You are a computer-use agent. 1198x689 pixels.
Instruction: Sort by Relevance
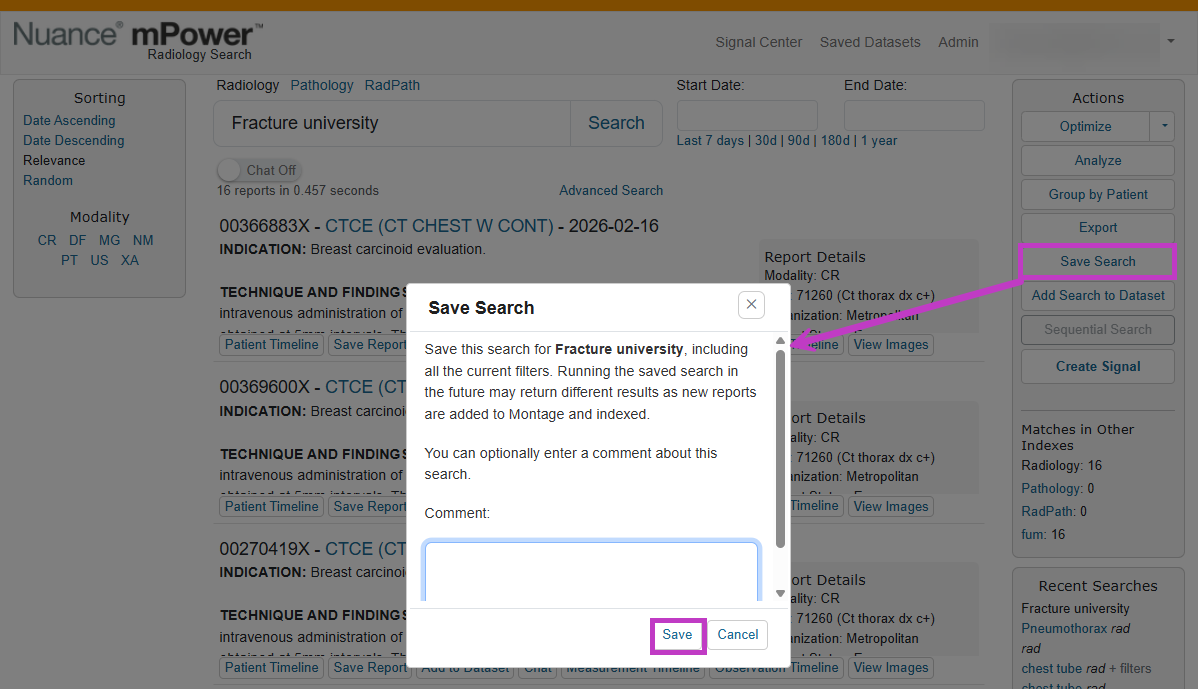click(x=53, y=160)
